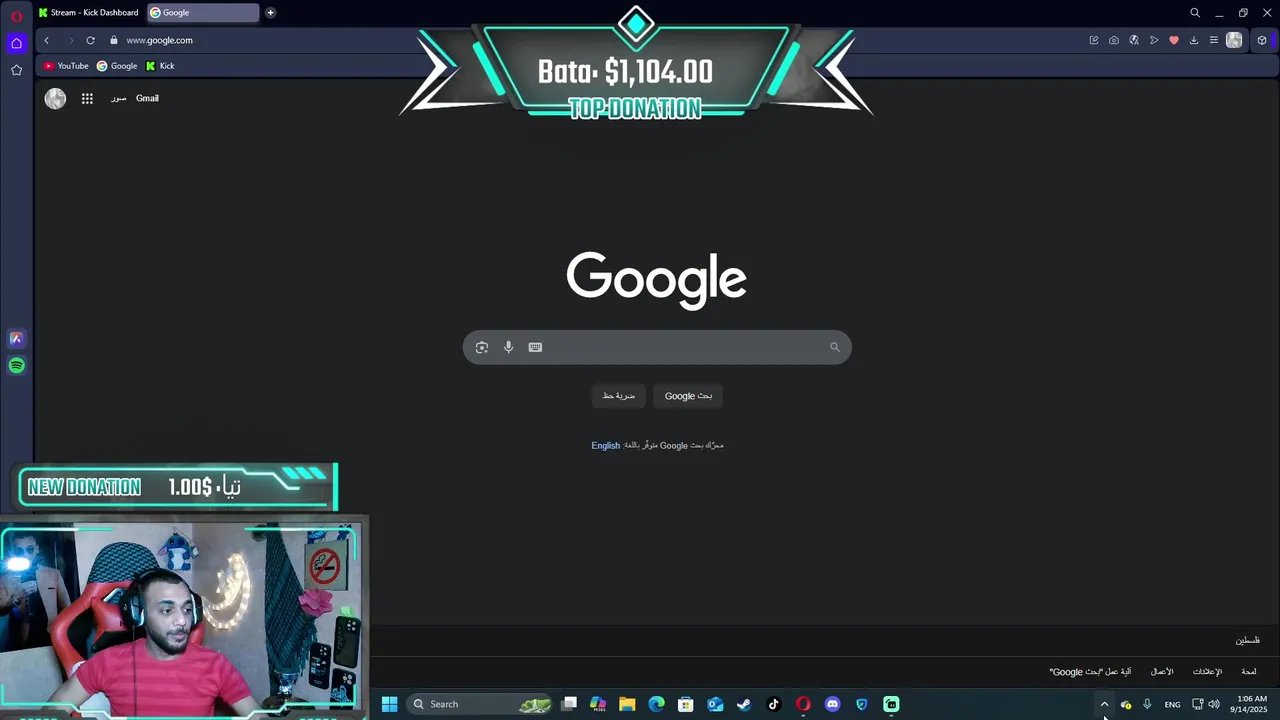Switch ENG input language indicator
This screenshot has width=1280, height=720.
[1172, 704]
